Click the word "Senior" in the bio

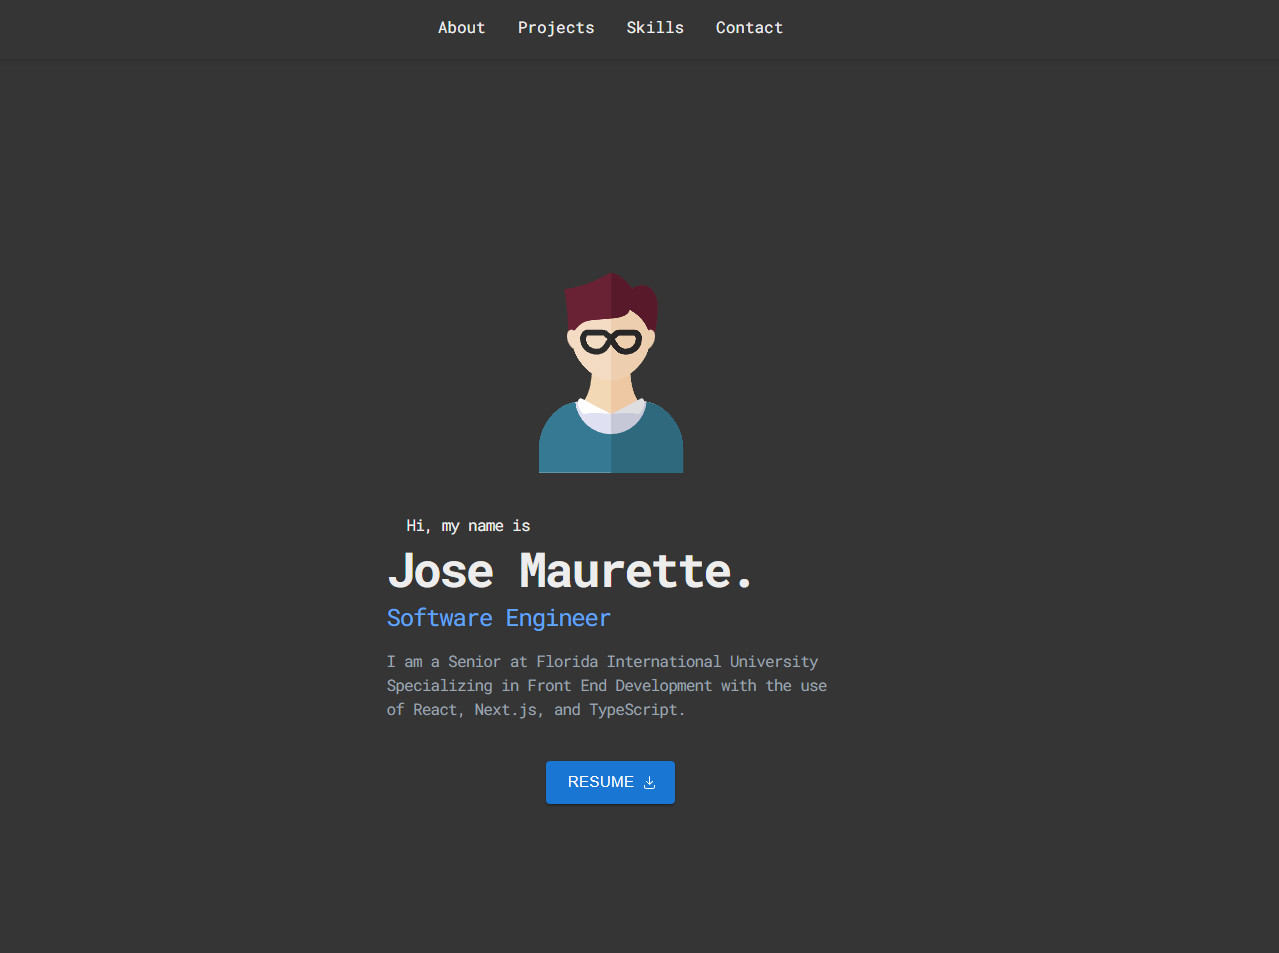(x=474, y=662)
